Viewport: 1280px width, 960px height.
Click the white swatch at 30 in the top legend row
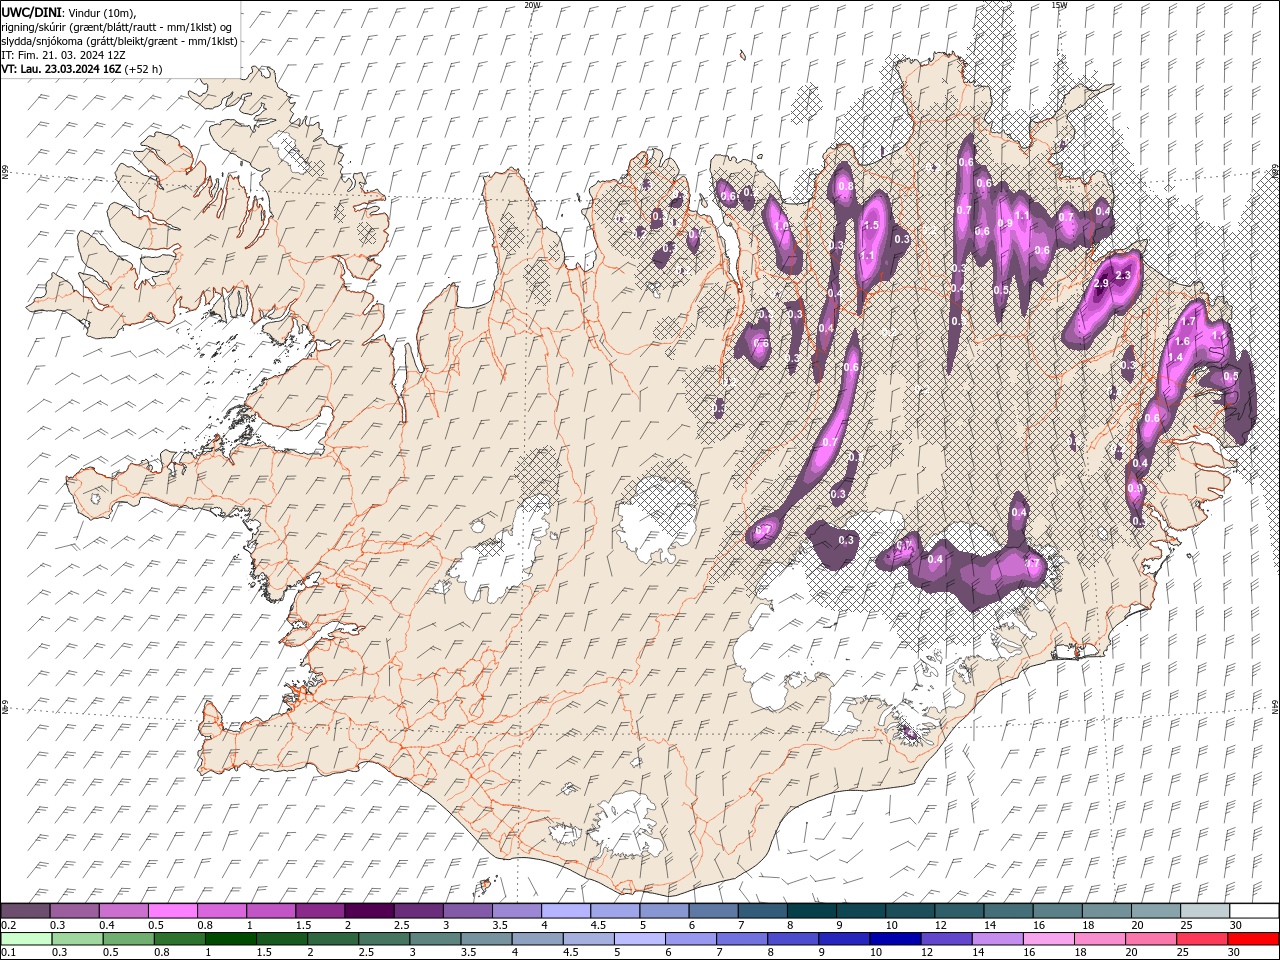point(1253,911)
